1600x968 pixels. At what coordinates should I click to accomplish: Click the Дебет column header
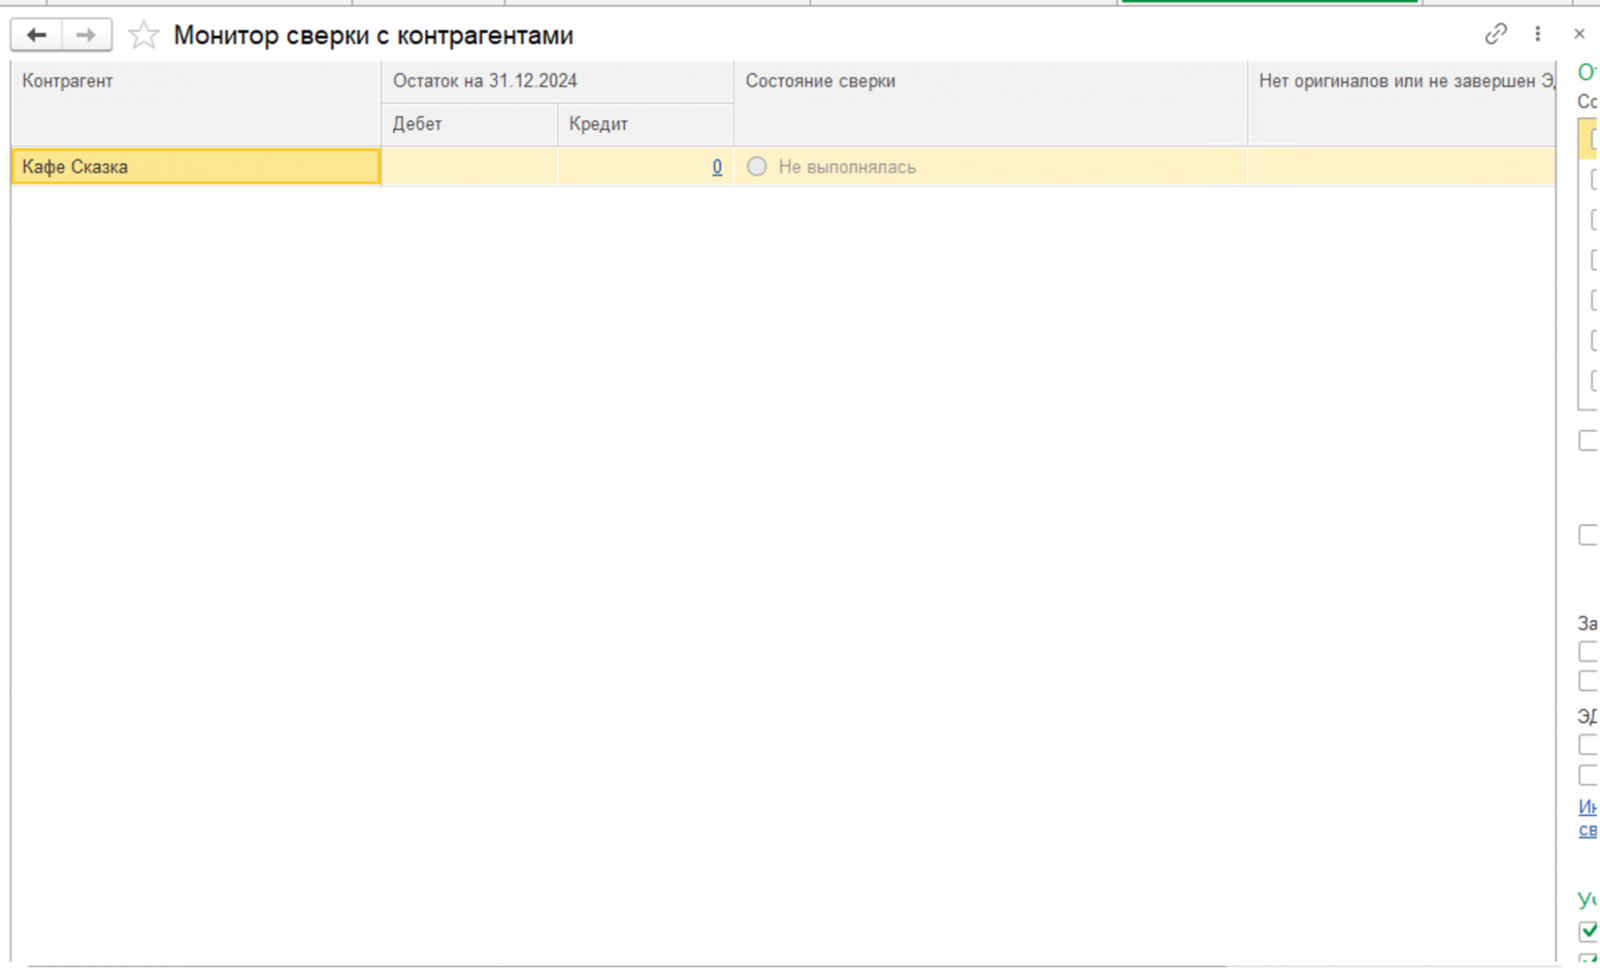point(469,124)
